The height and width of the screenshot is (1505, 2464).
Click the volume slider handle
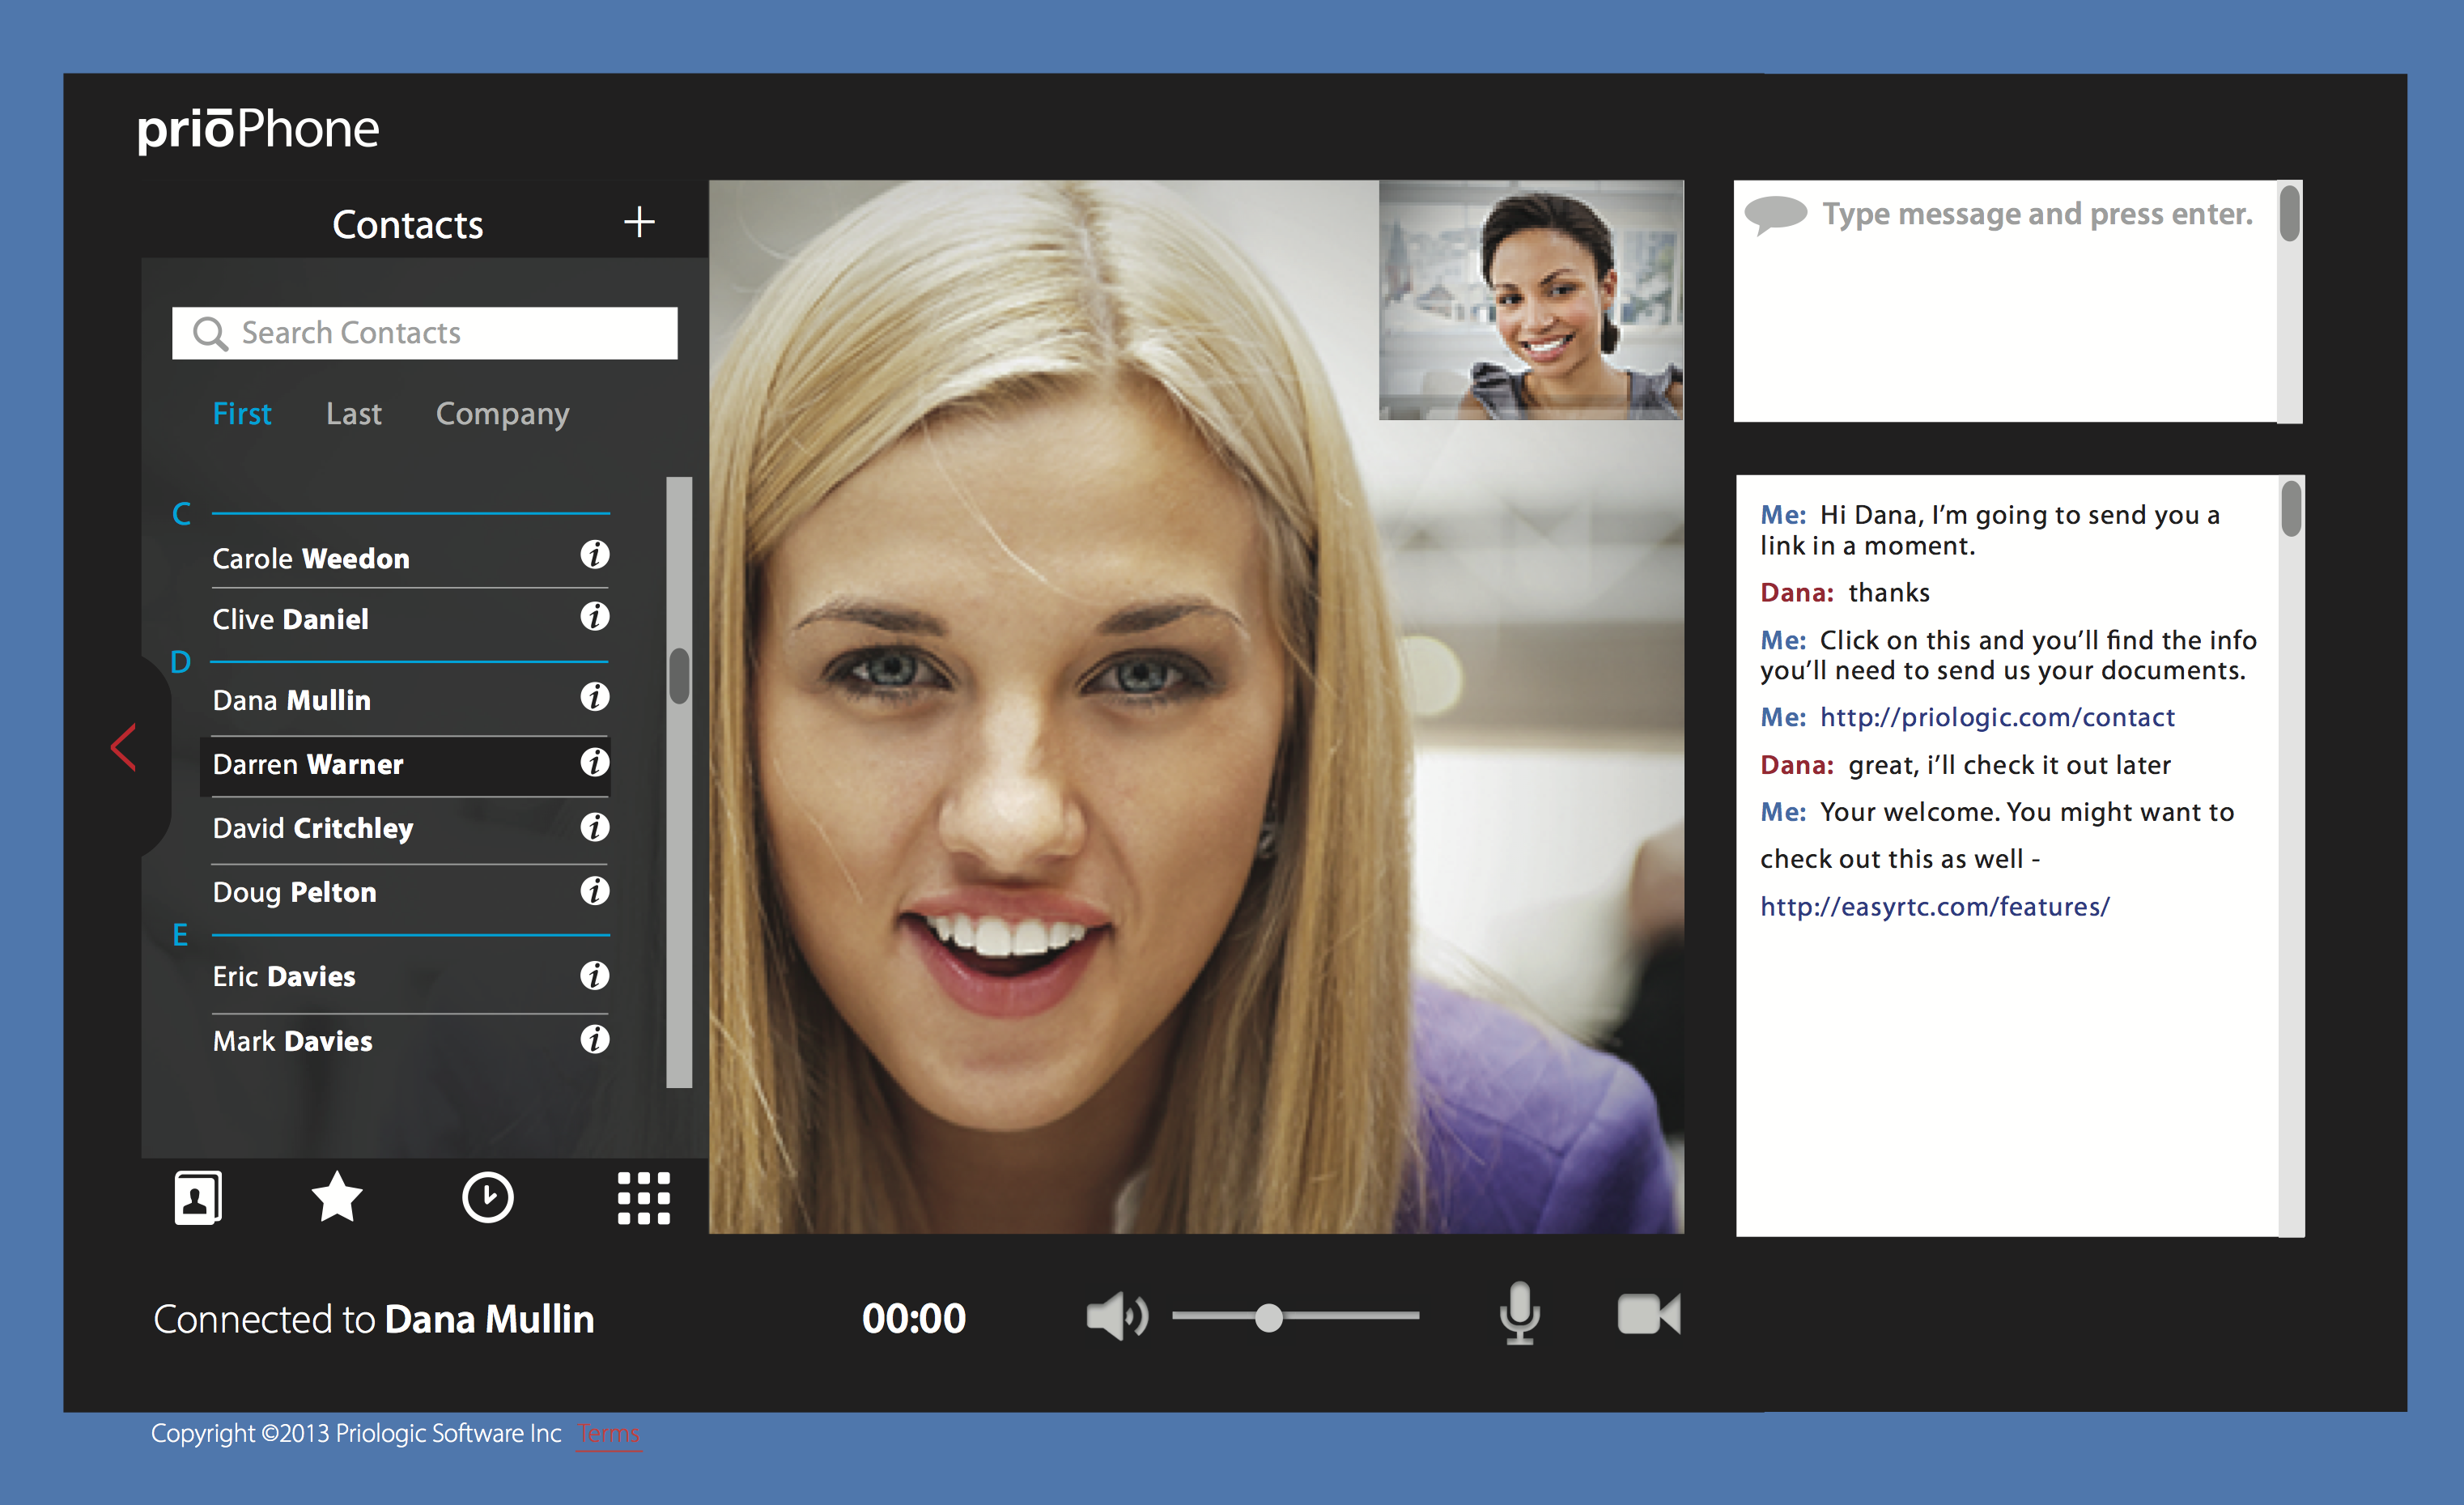coord(1268,1317)
